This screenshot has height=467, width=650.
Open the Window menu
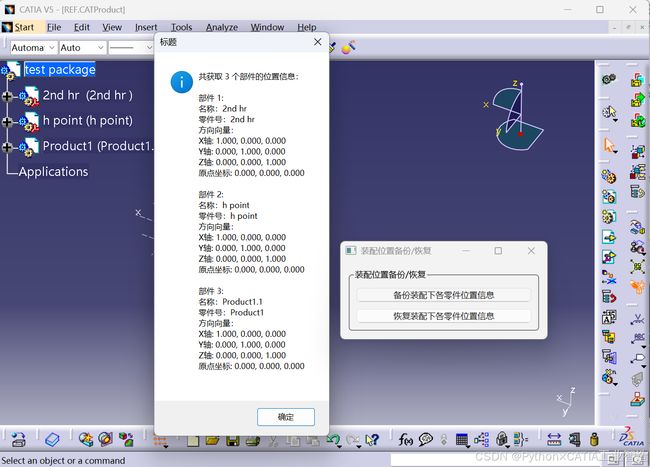[267, 27]
